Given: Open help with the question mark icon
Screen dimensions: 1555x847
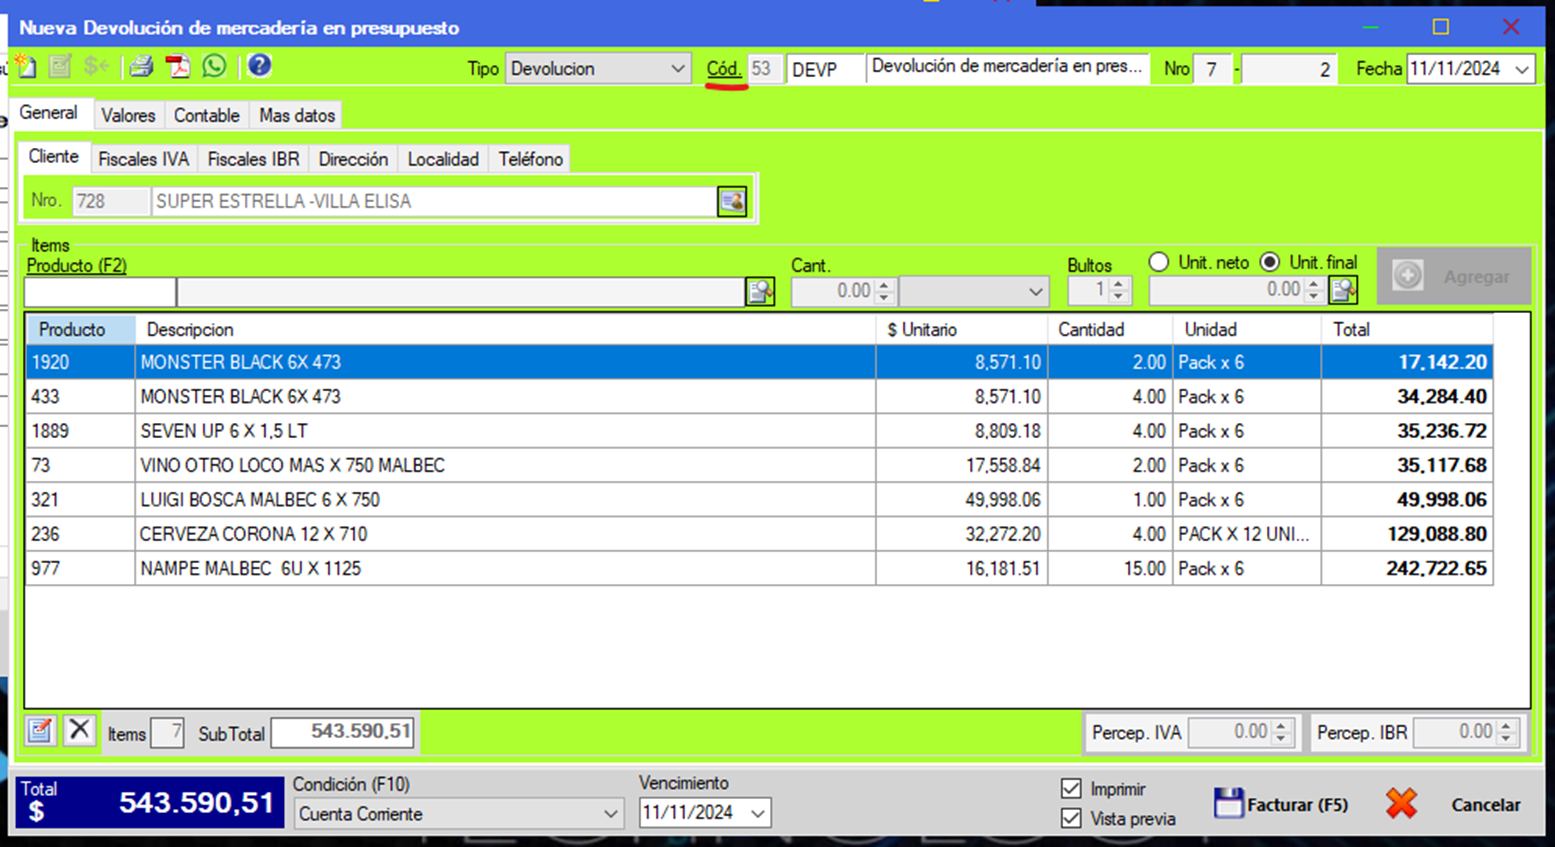Looking at the screenshot, I should [259, 66].
